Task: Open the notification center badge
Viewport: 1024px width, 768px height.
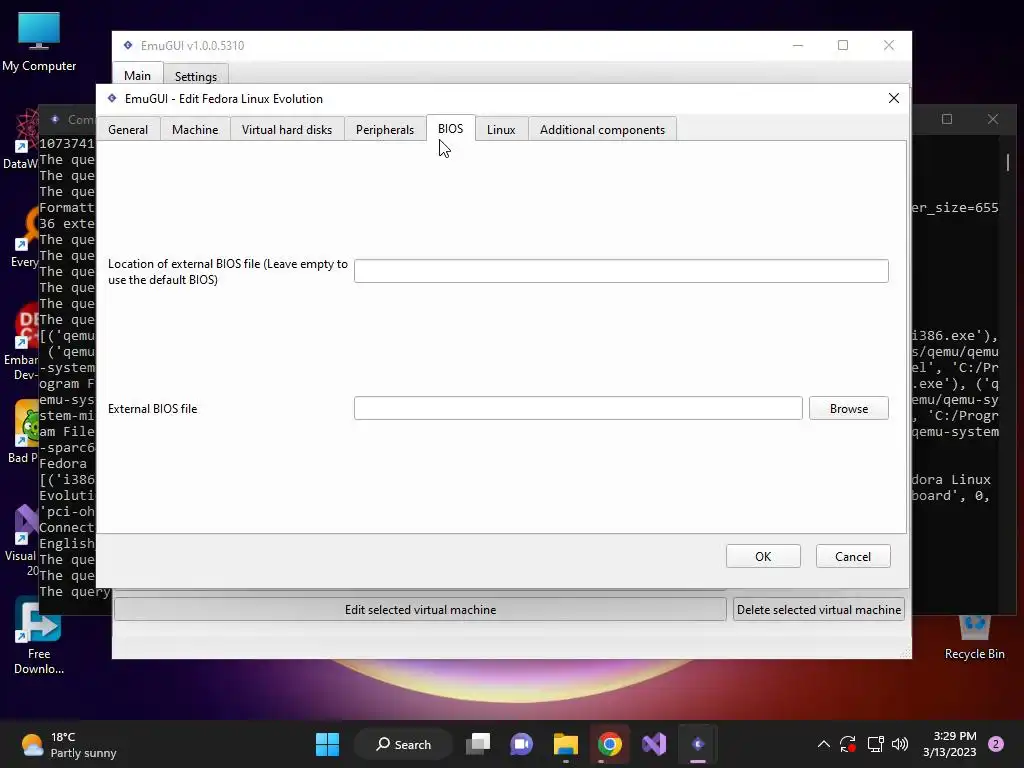Action: tap(996, 744)
